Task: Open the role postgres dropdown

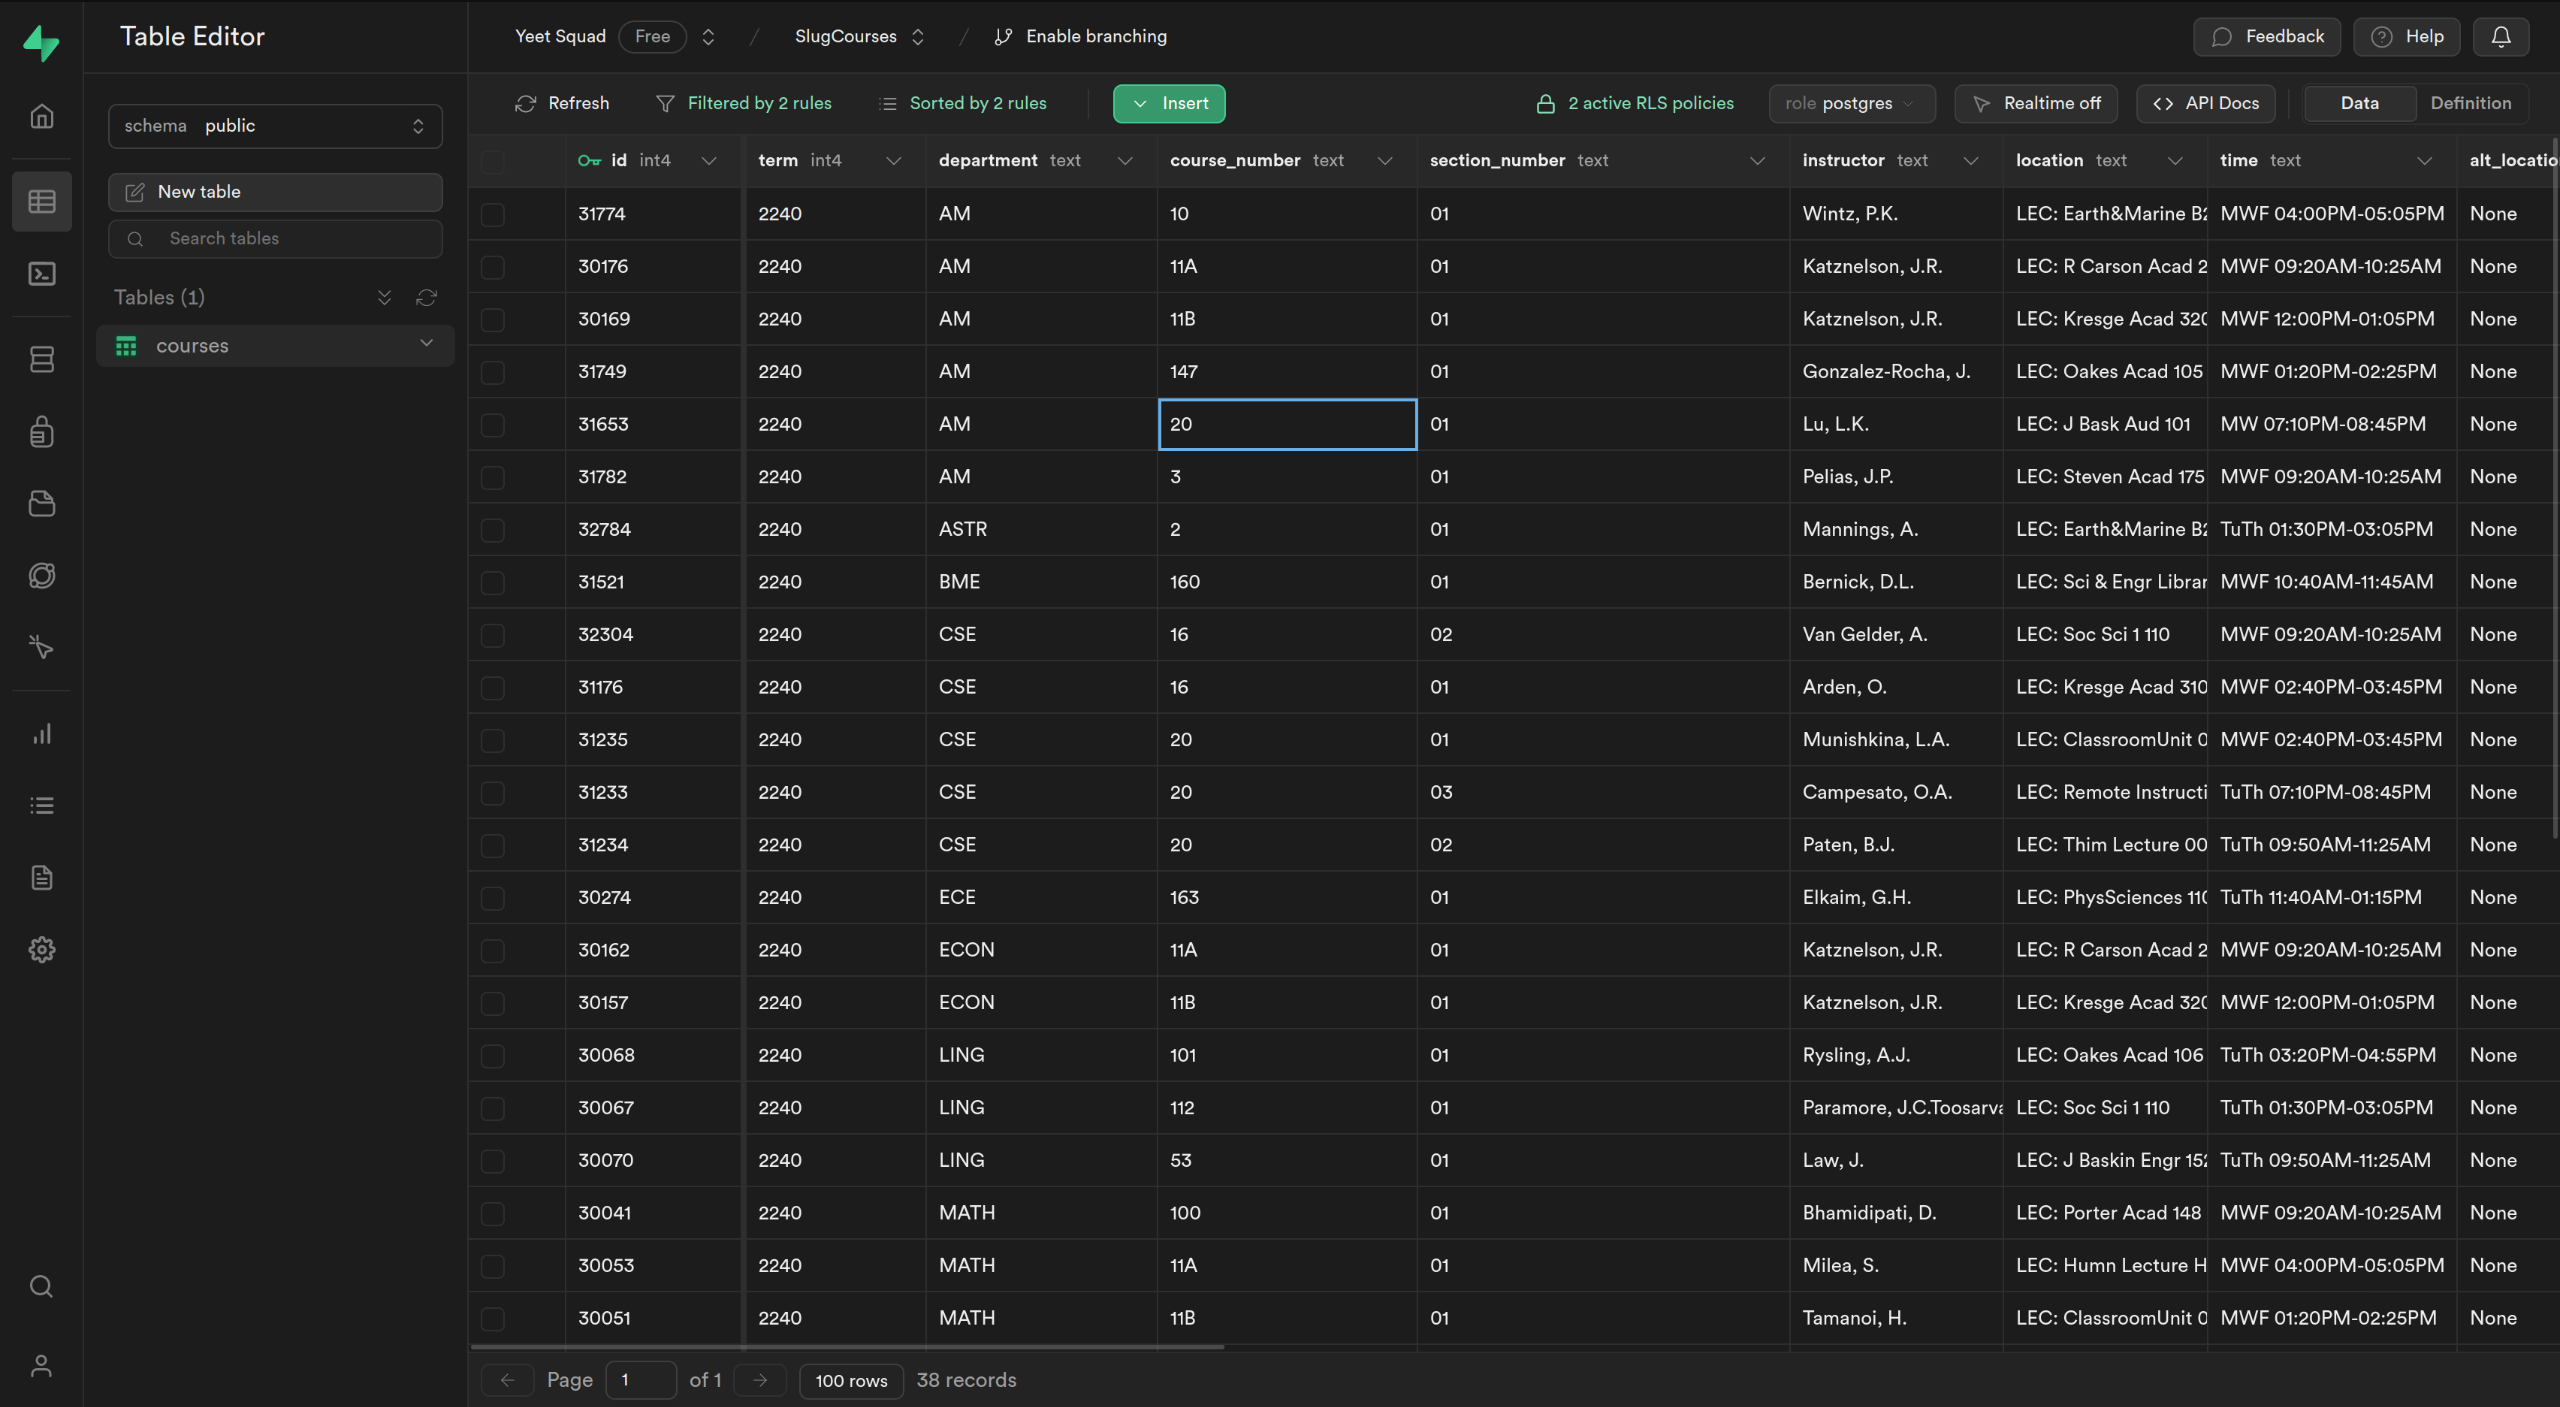Action: tap(1851, 104)
